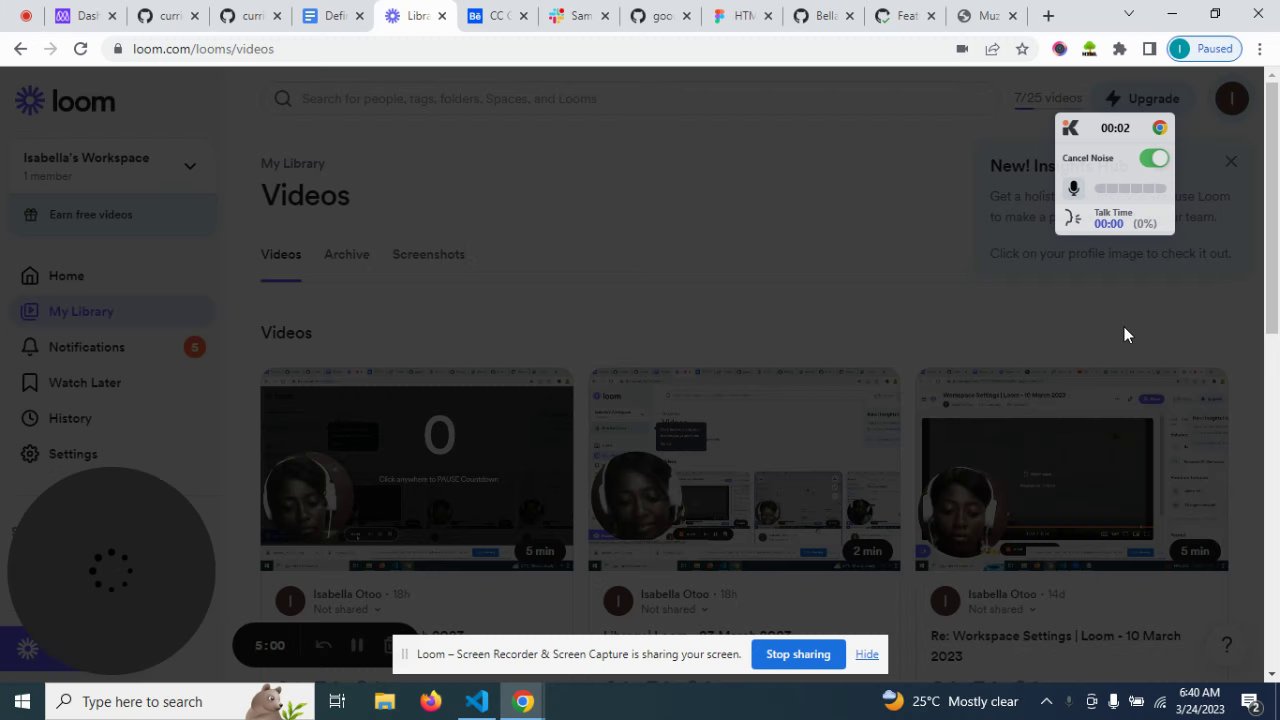Select My Library in sidebar
This screenshot has width=1280, height=720.
(x=112, y=311)
